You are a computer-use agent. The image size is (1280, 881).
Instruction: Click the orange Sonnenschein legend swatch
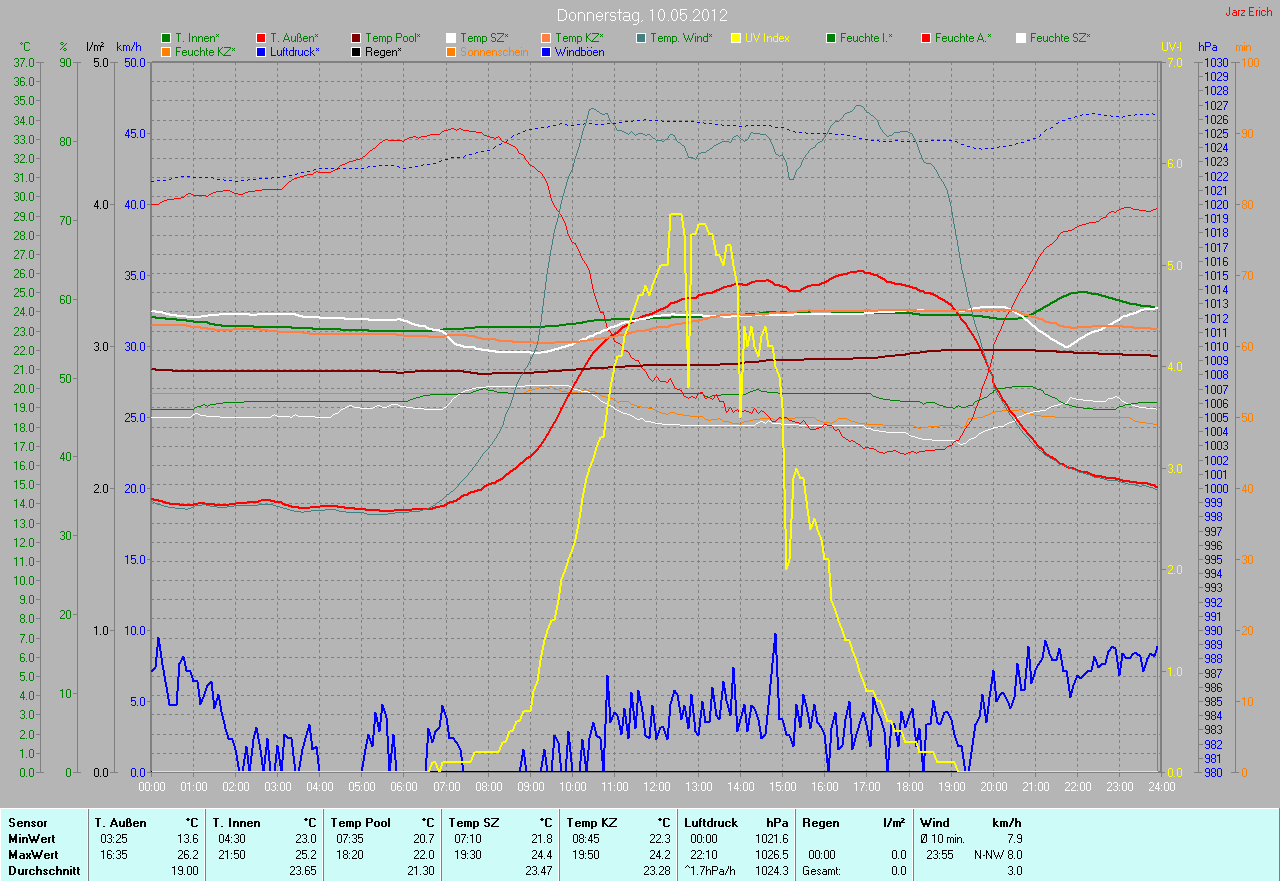(451, 51)
